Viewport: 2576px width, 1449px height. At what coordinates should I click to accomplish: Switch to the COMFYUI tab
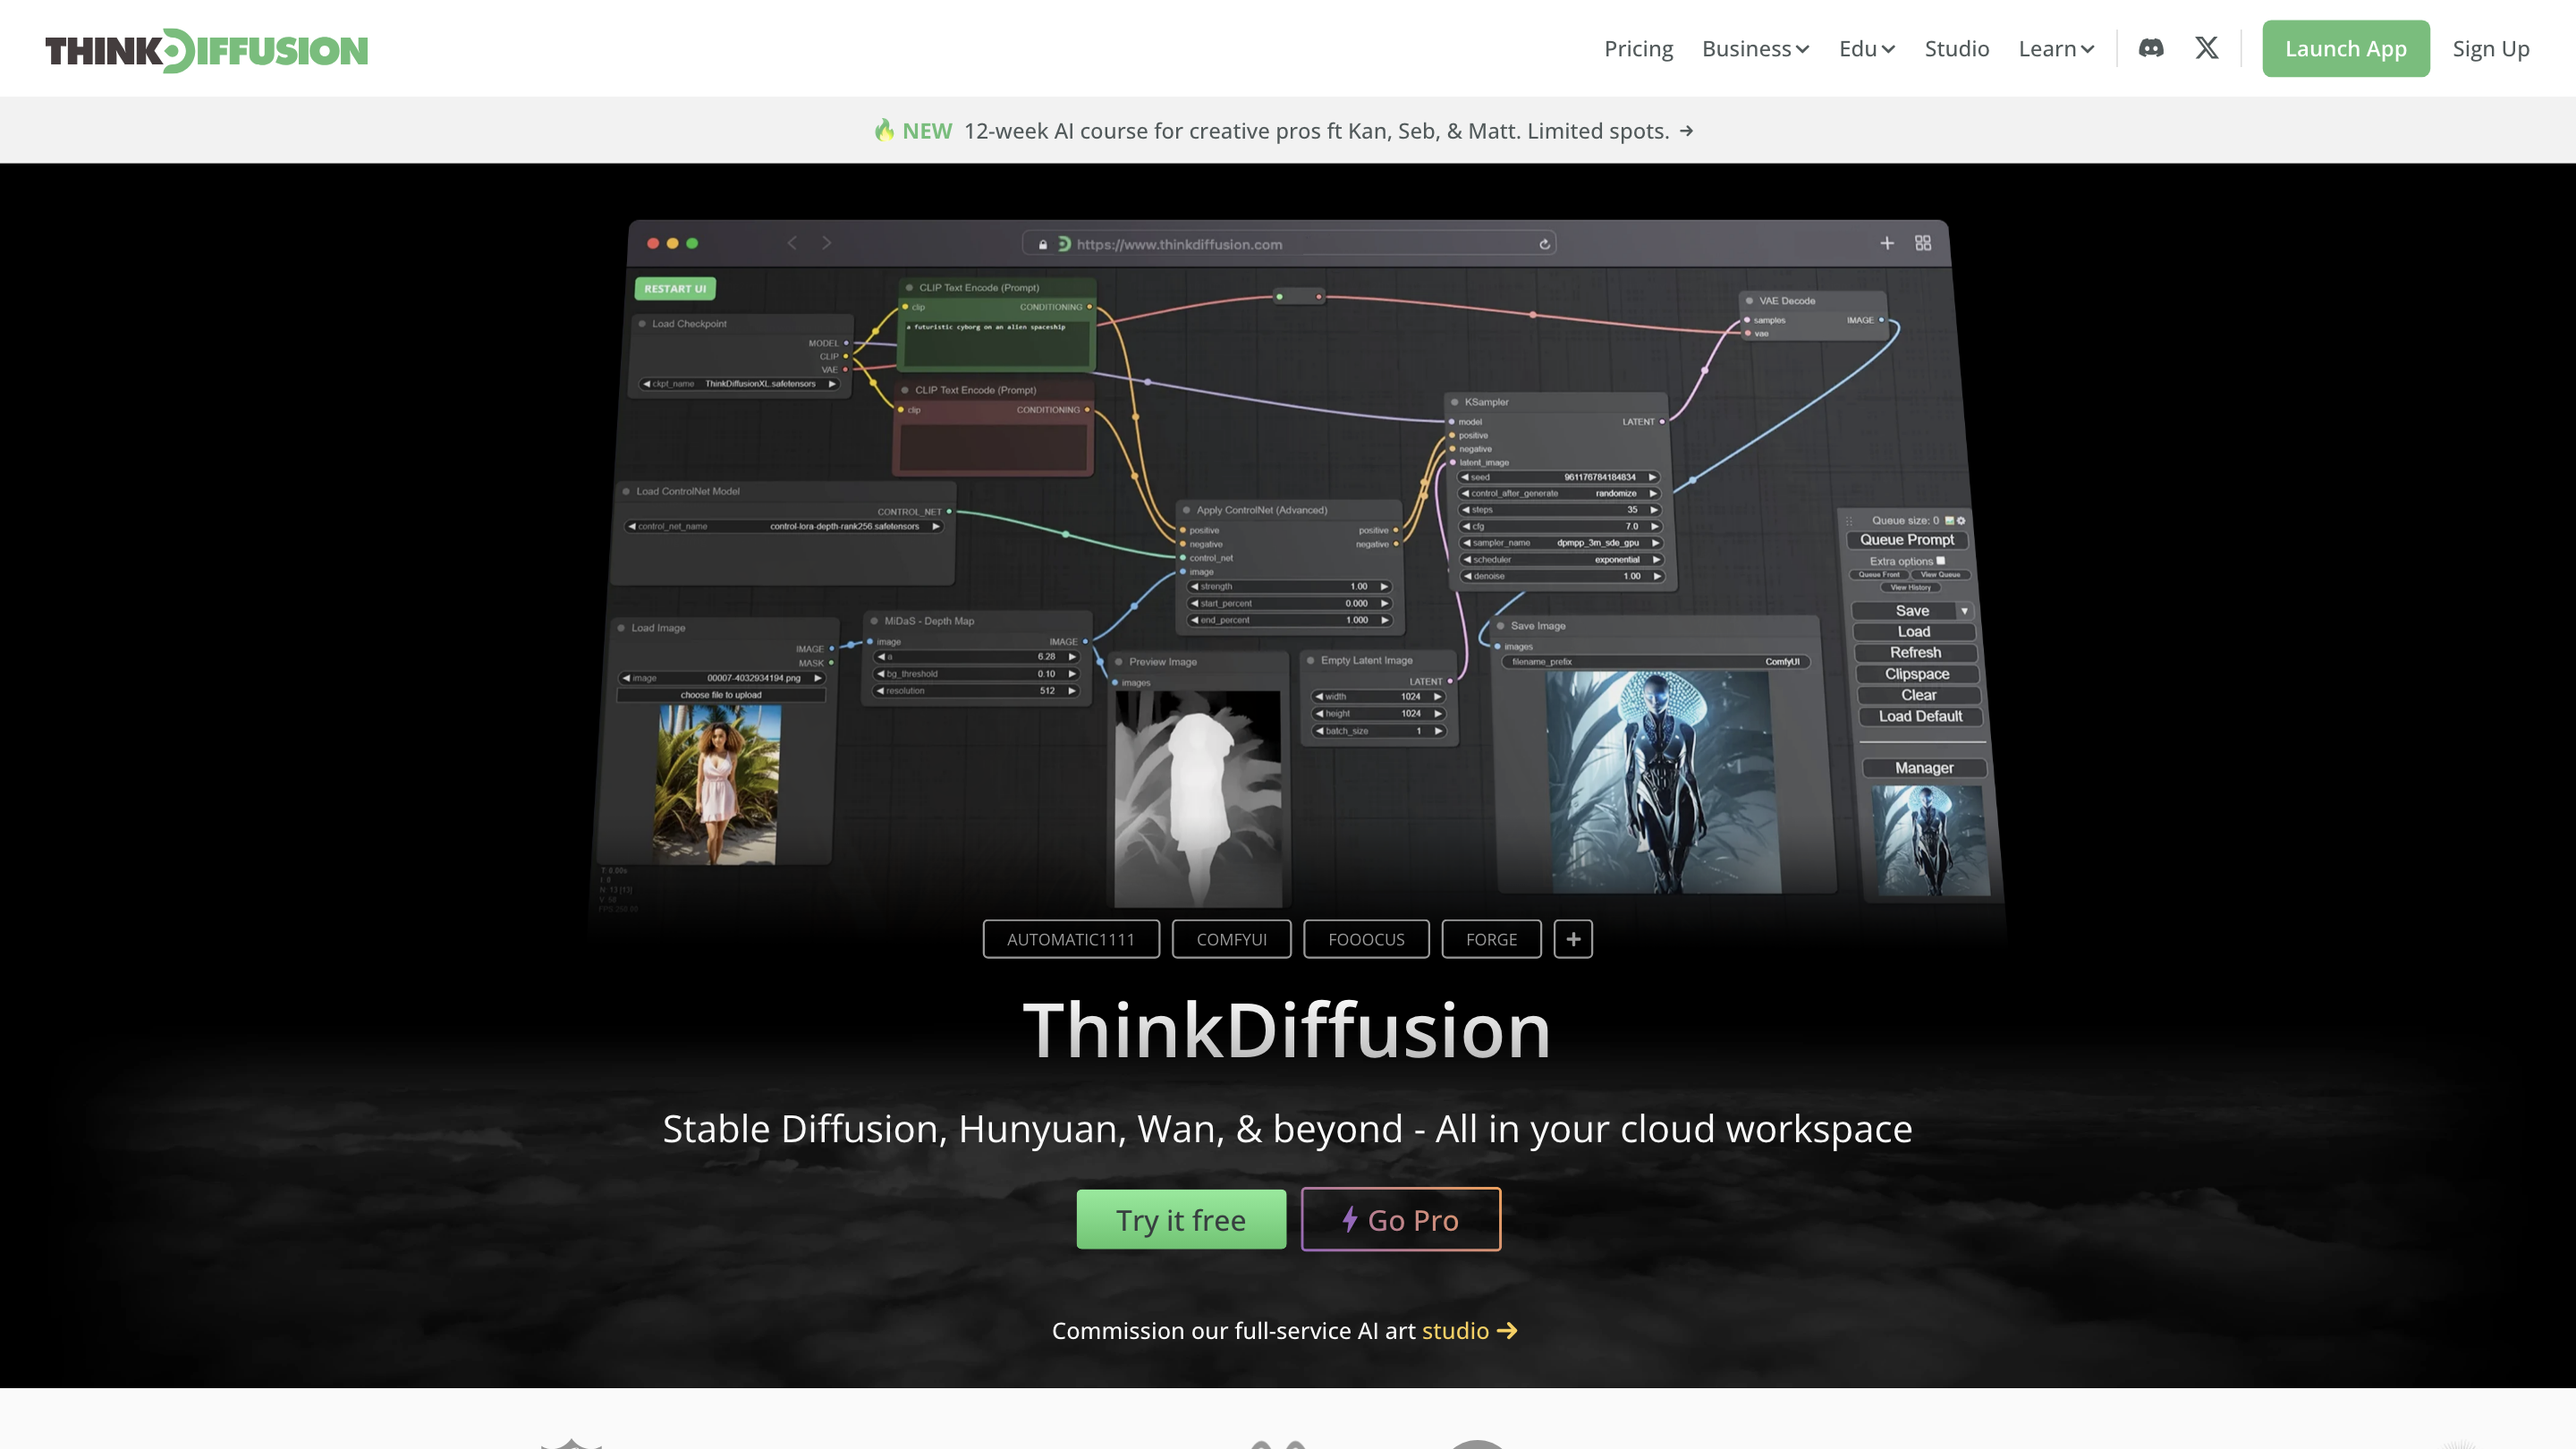pos(1231,939)
